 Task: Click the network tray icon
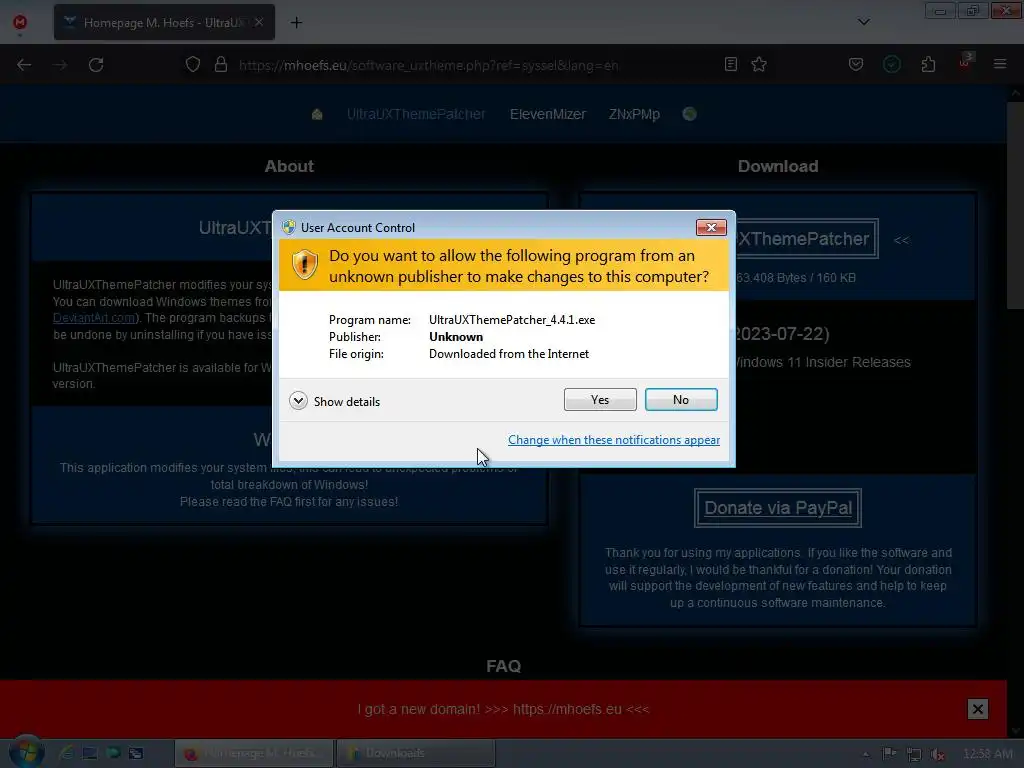[914, 754]
